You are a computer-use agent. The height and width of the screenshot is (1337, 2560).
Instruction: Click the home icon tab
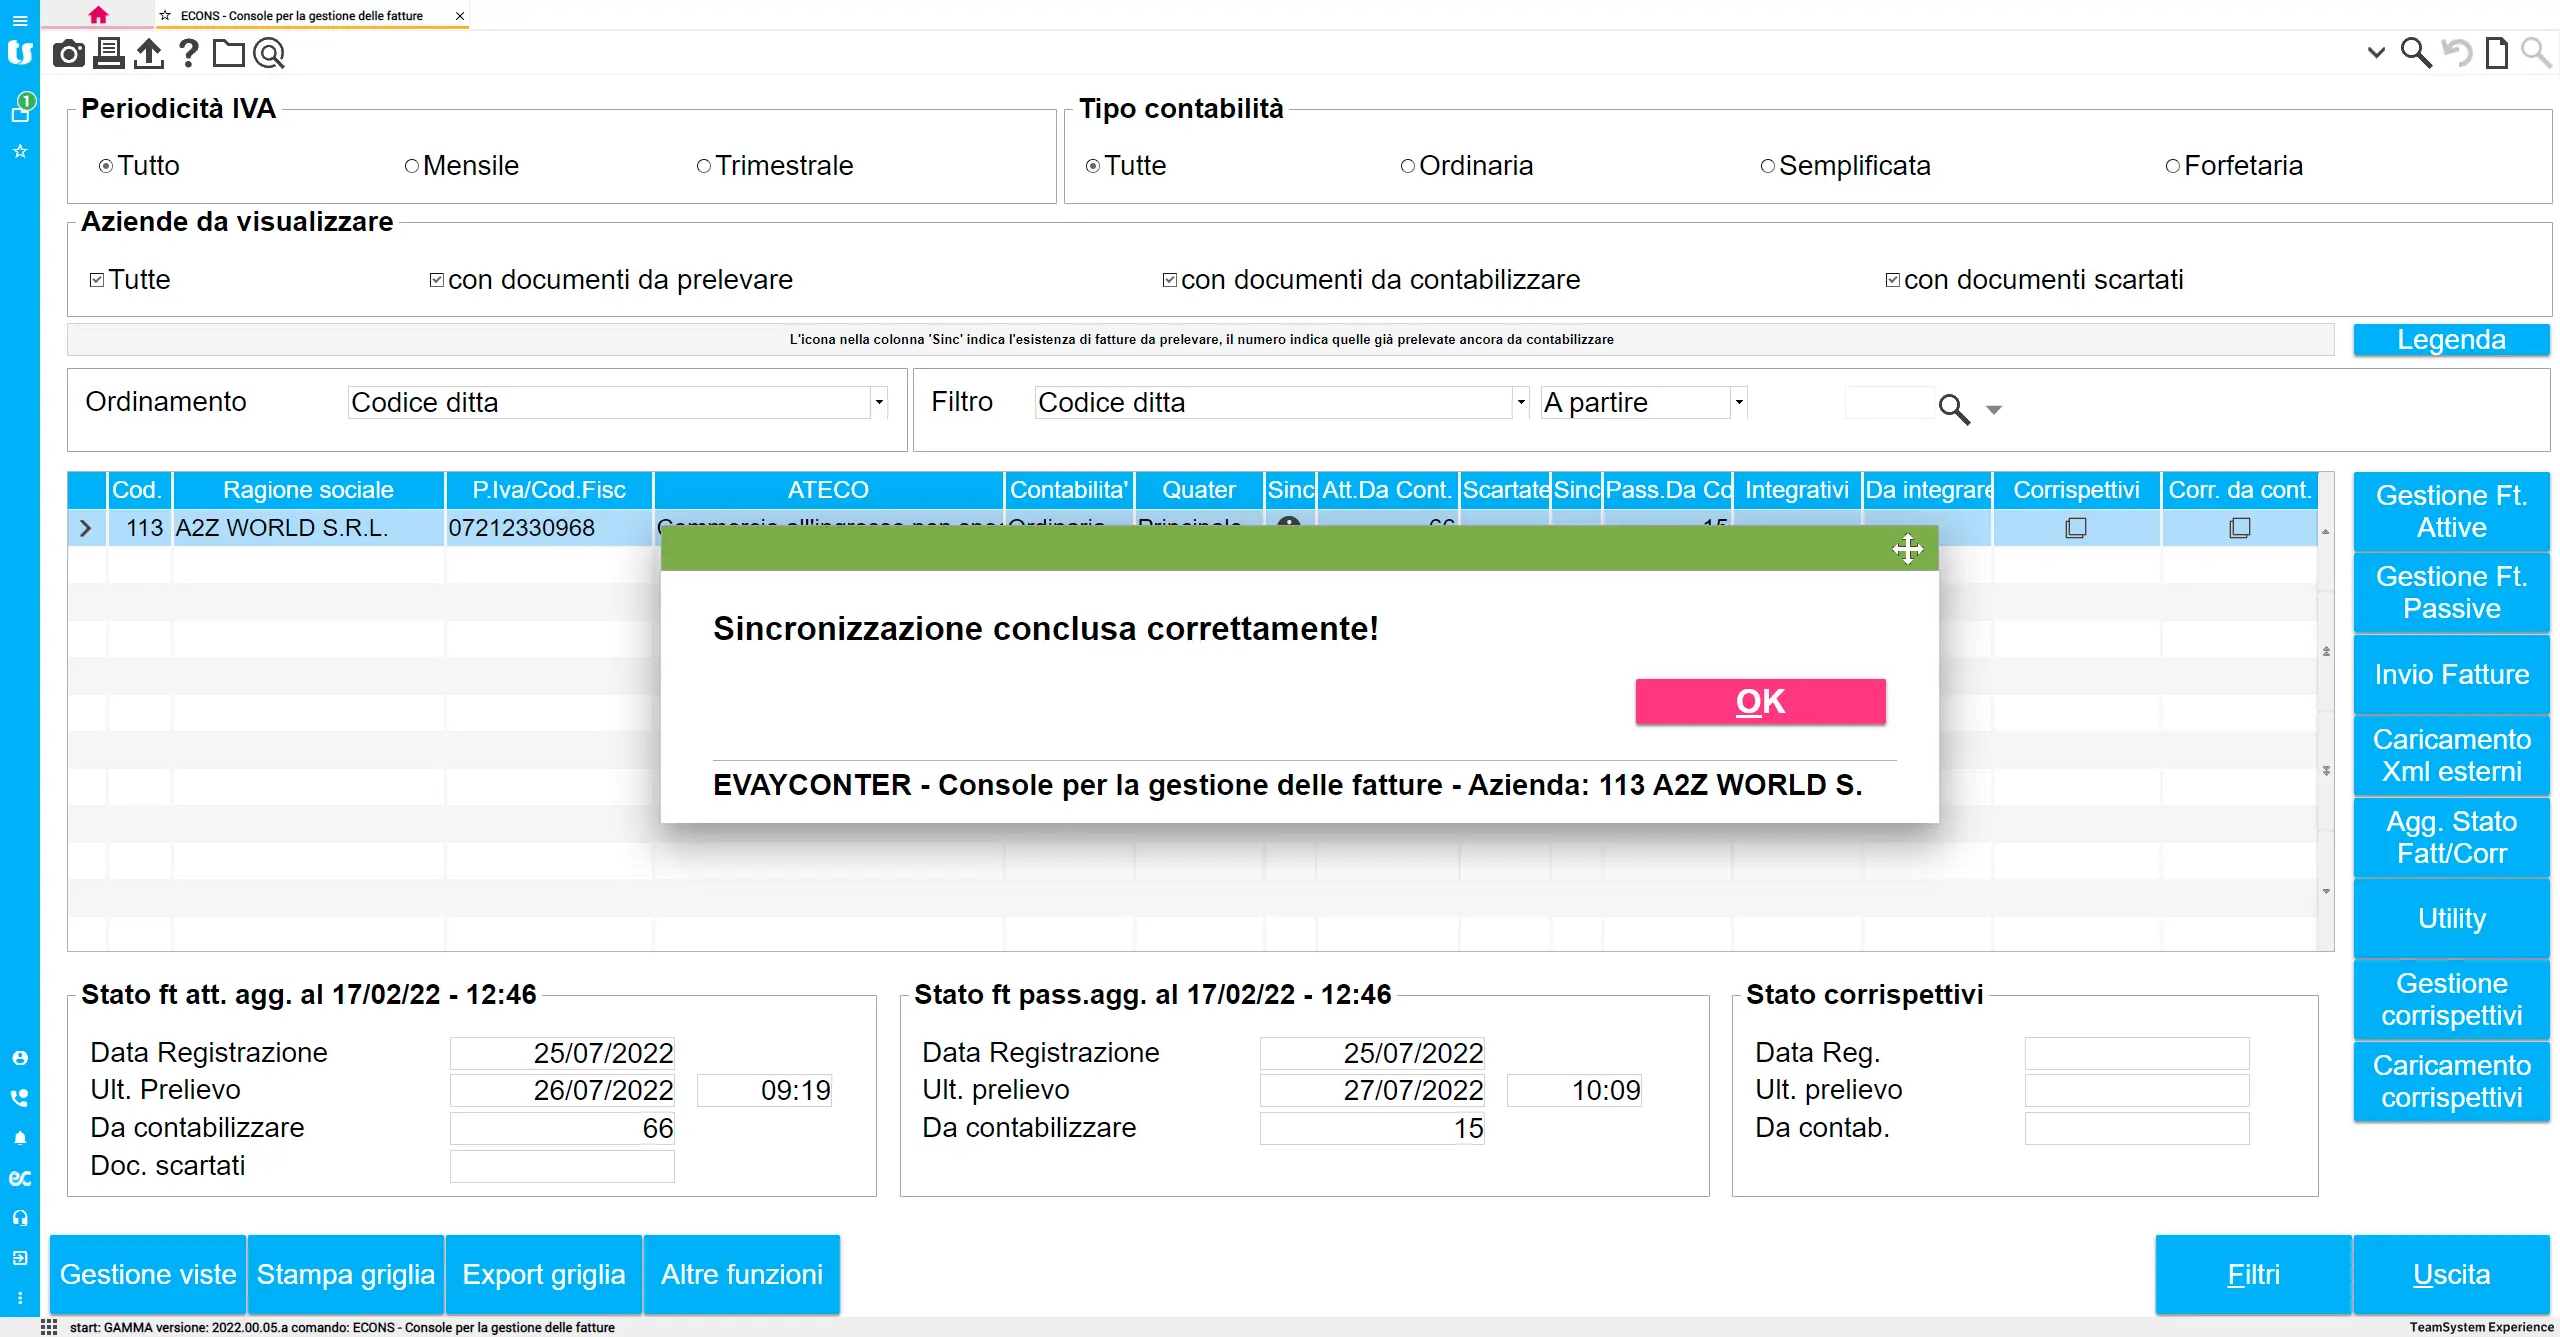click(x=98, y=15)
